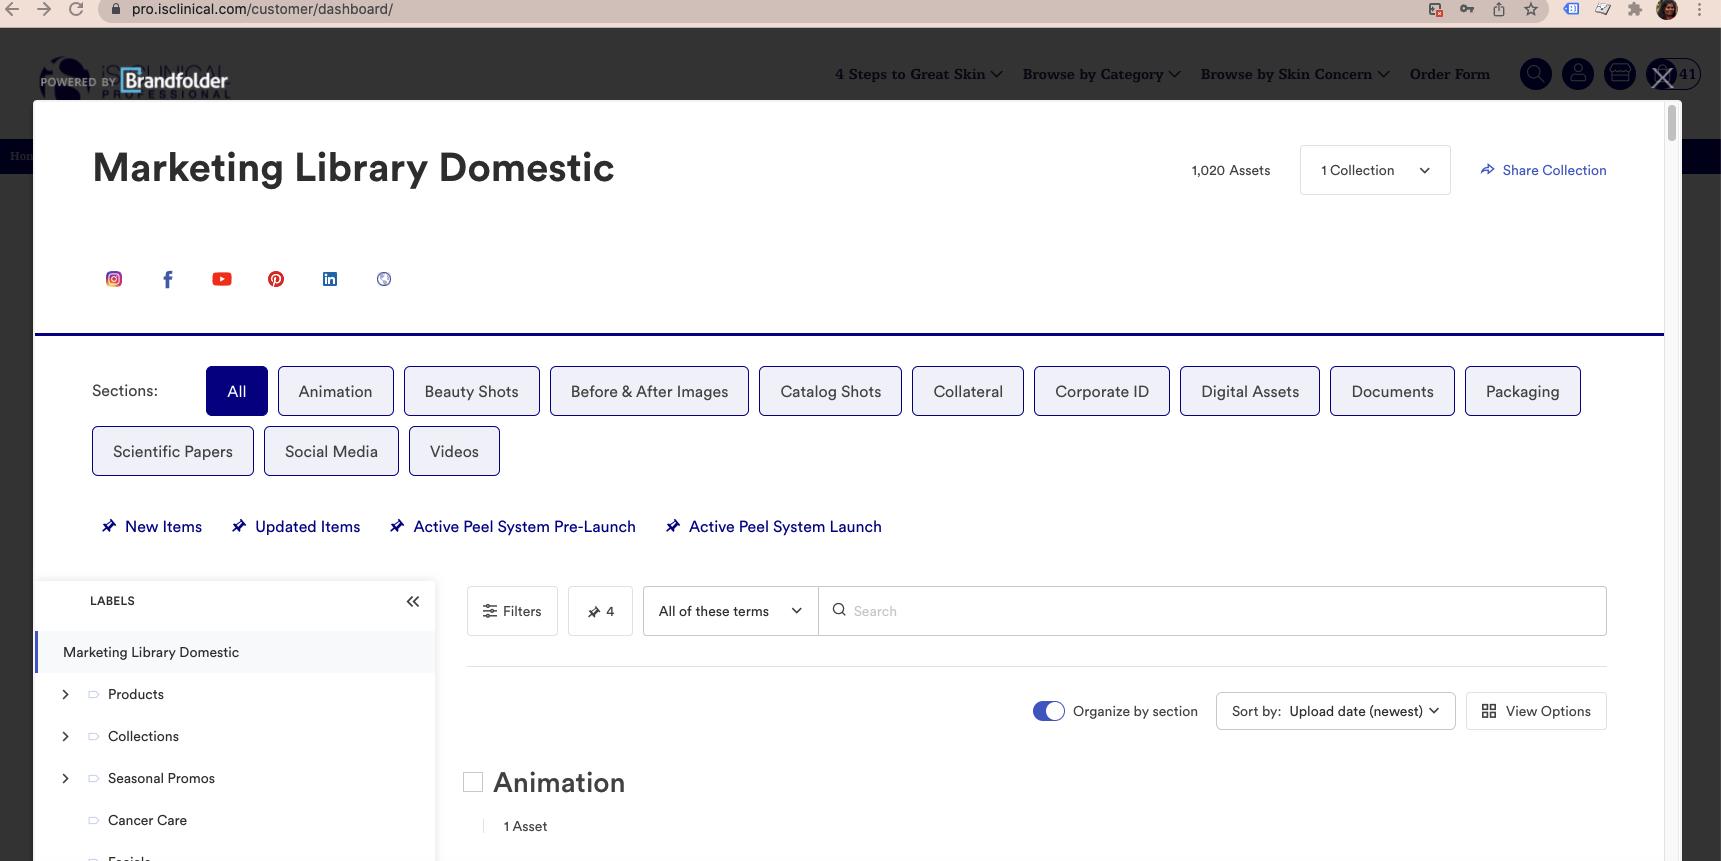Screen dimensions: 1721x861
Task: Click the YouTube icon
Action: pos(222,279)
